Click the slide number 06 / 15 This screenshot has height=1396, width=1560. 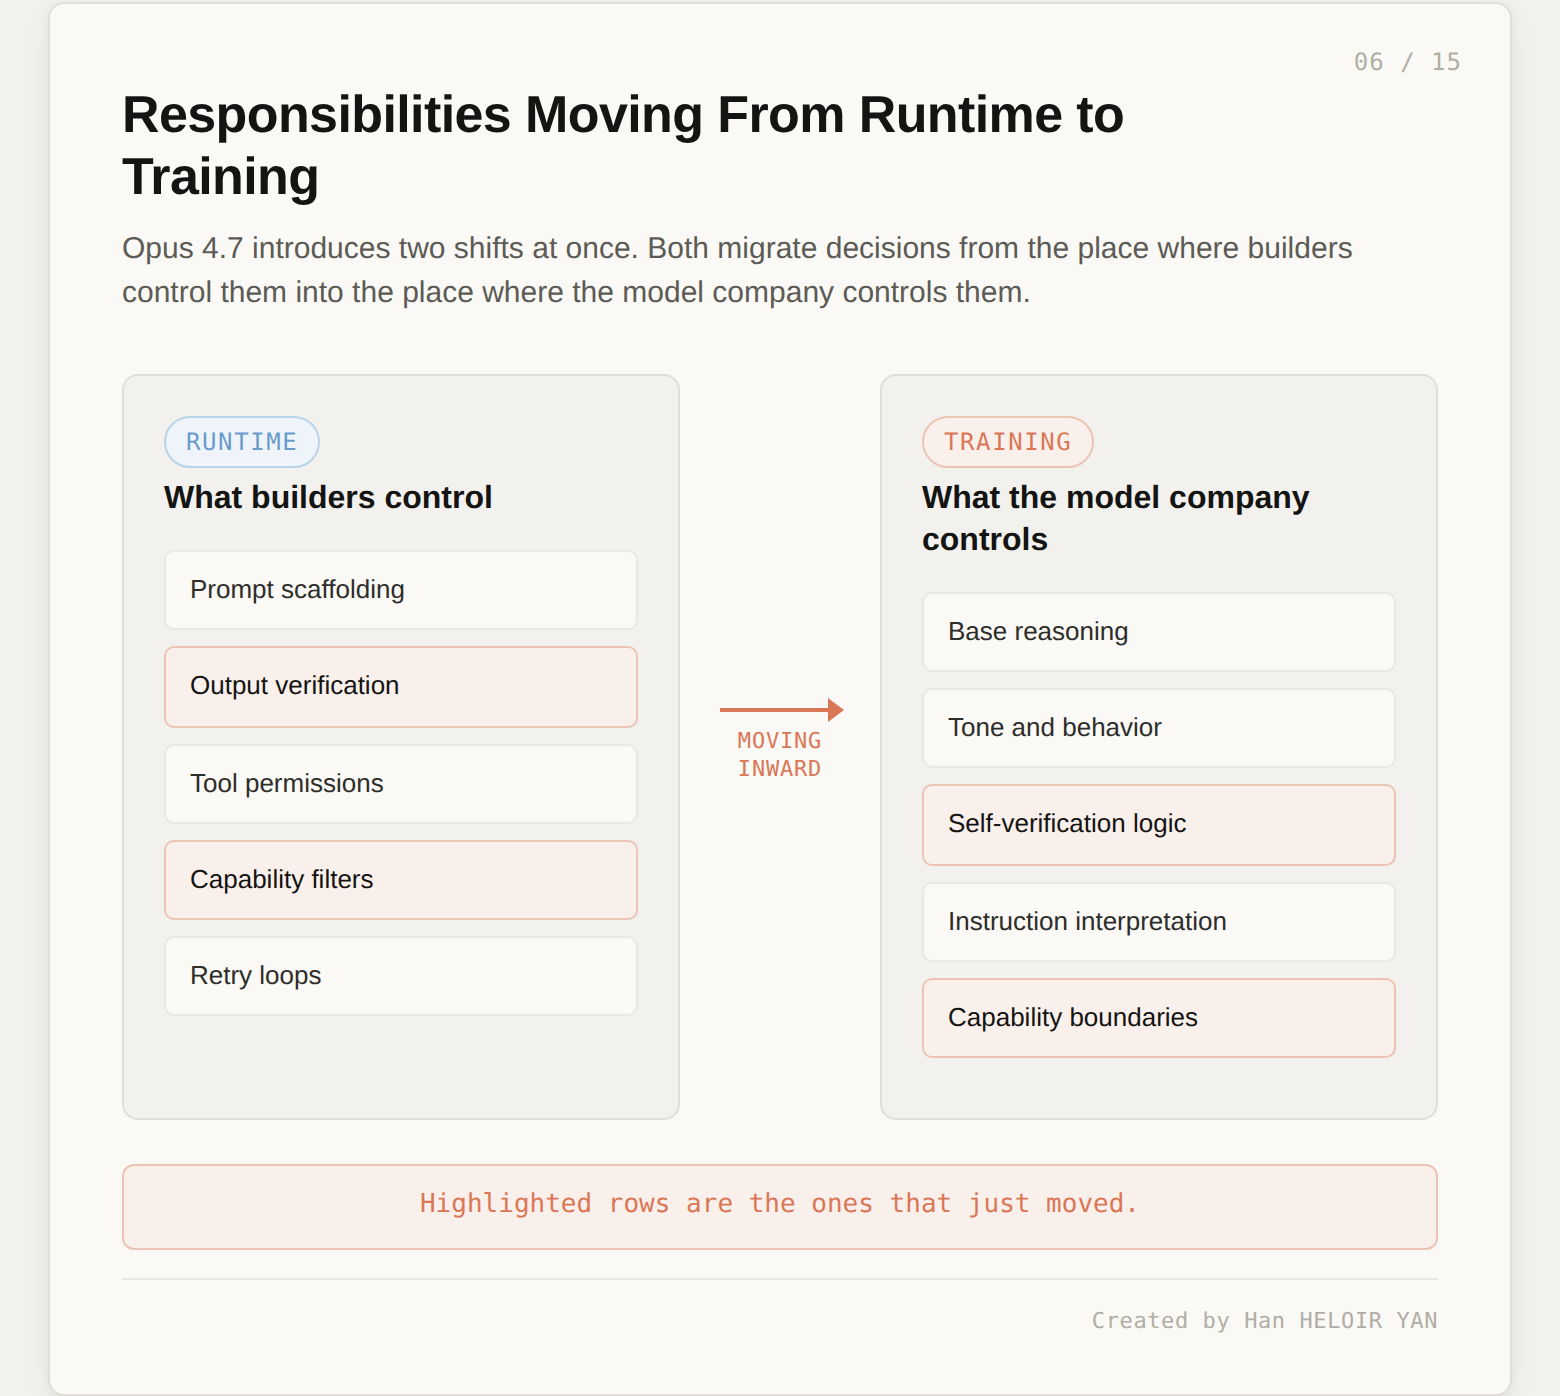tap(1407, 62)
